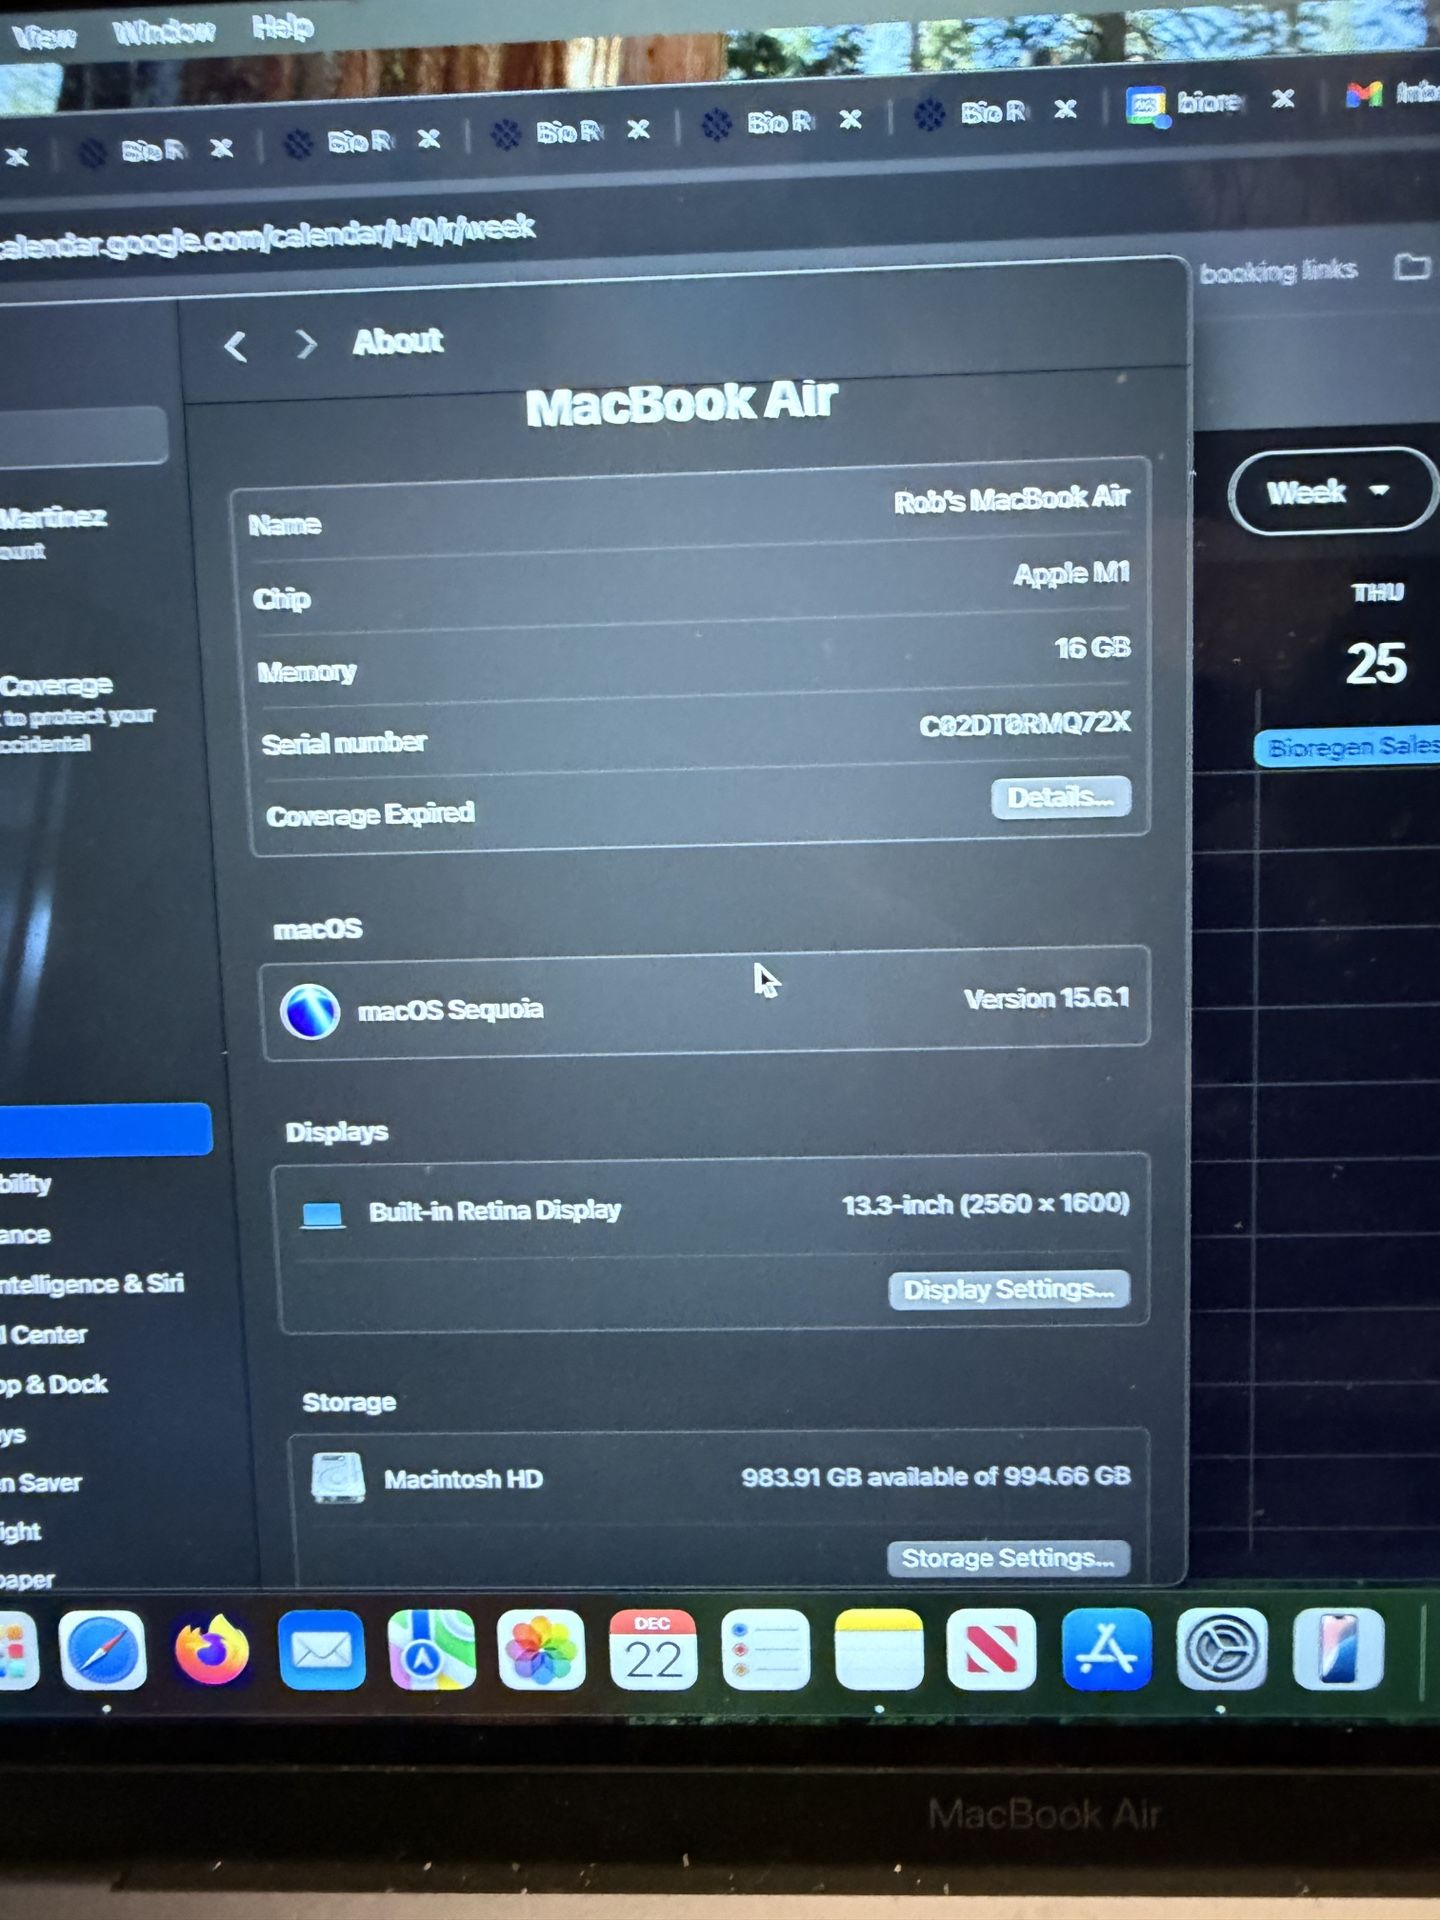Click the Storage Settings… button
Viewport: 1440px width, 1920px height.
1007,1558
